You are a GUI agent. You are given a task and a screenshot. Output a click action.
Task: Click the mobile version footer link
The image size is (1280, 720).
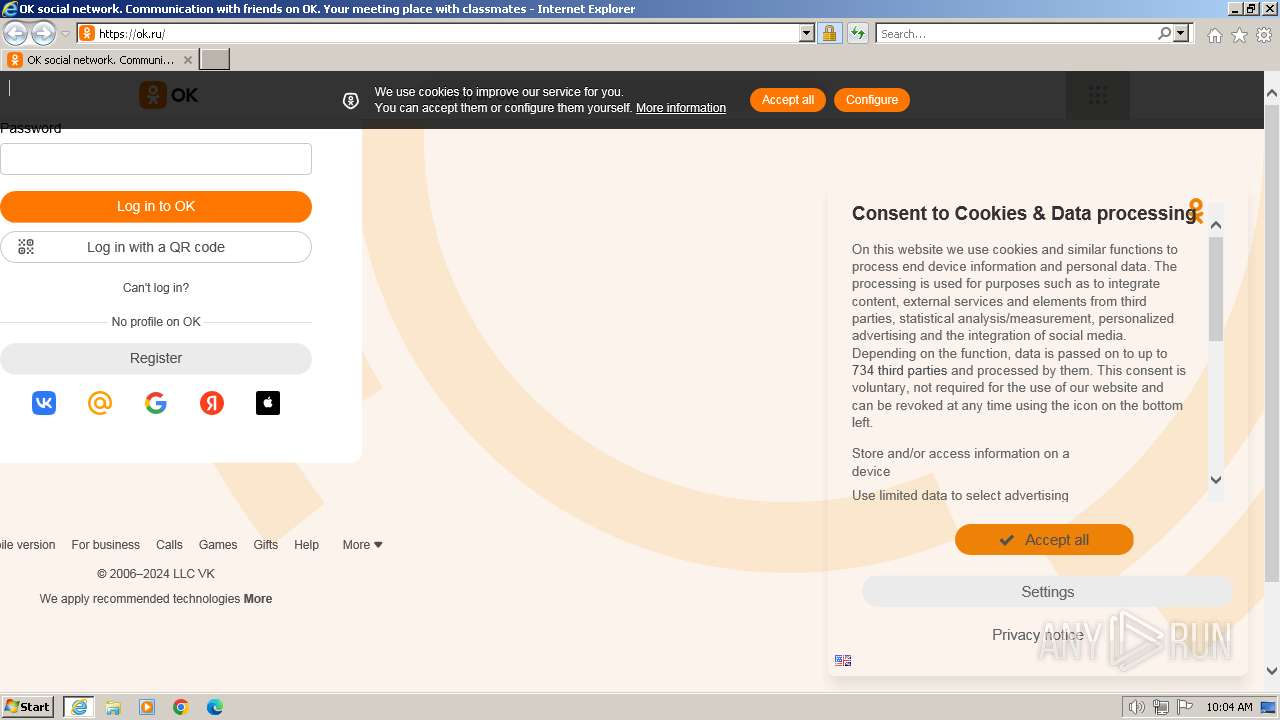(28, 545)
